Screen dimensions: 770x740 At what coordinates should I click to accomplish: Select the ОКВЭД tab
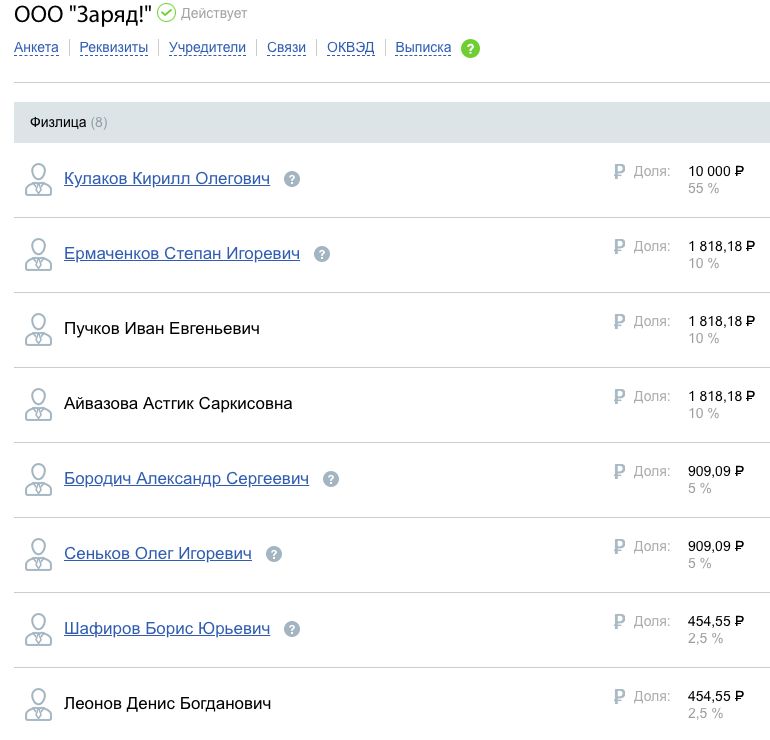[x=350, y=47]
